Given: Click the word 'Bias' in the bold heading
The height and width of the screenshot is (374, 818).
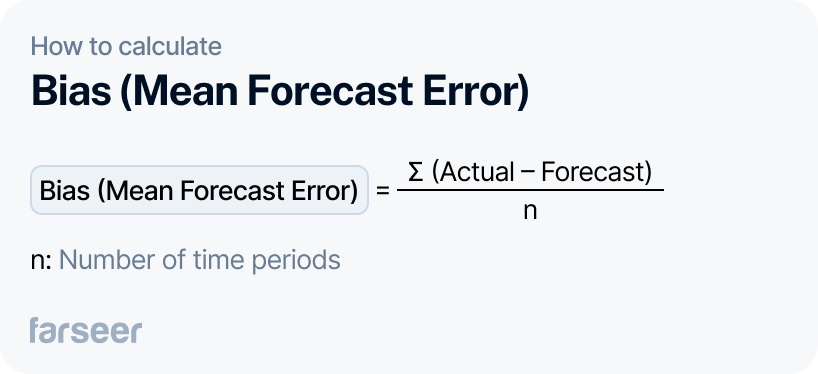Looking at the screenshot, I should tap(71, 92).
